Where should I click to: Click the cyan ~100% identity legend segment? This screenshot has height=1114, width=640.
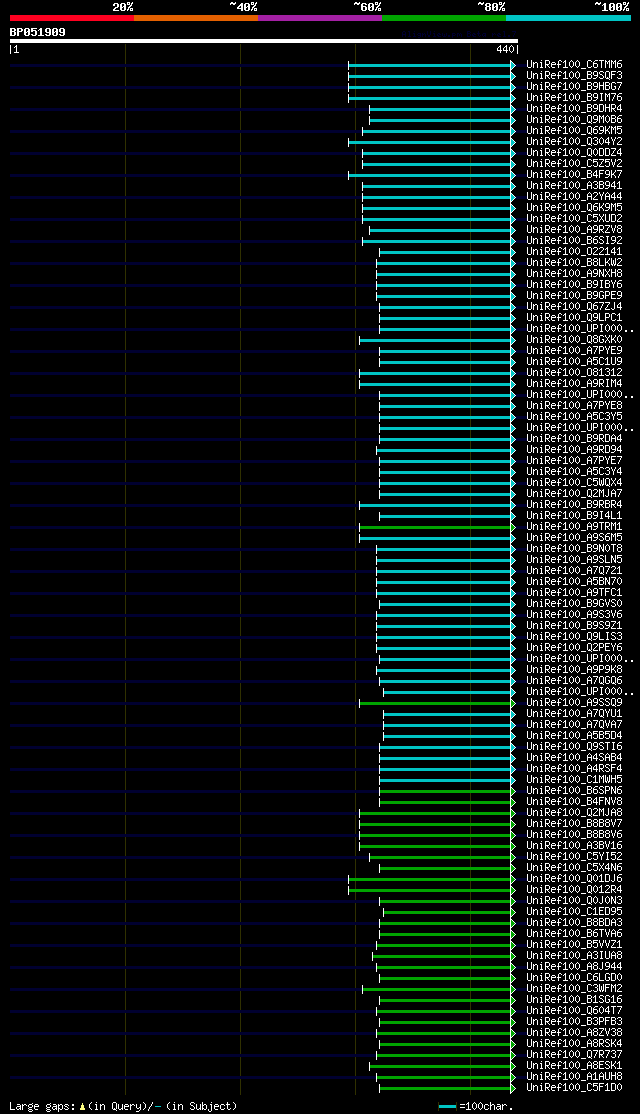coord(568,18)
